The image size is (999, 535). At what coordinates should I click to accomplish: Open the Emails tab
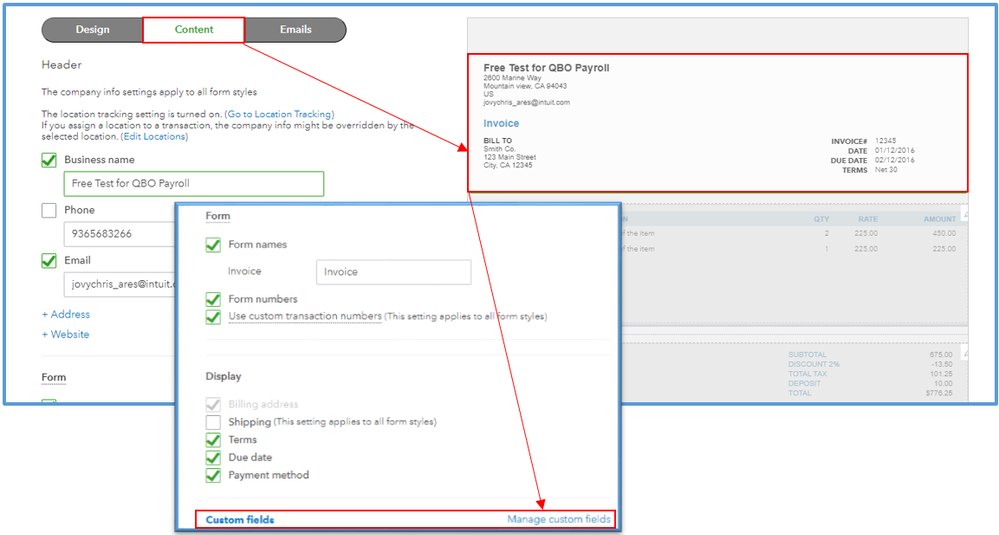click(296, 30)
